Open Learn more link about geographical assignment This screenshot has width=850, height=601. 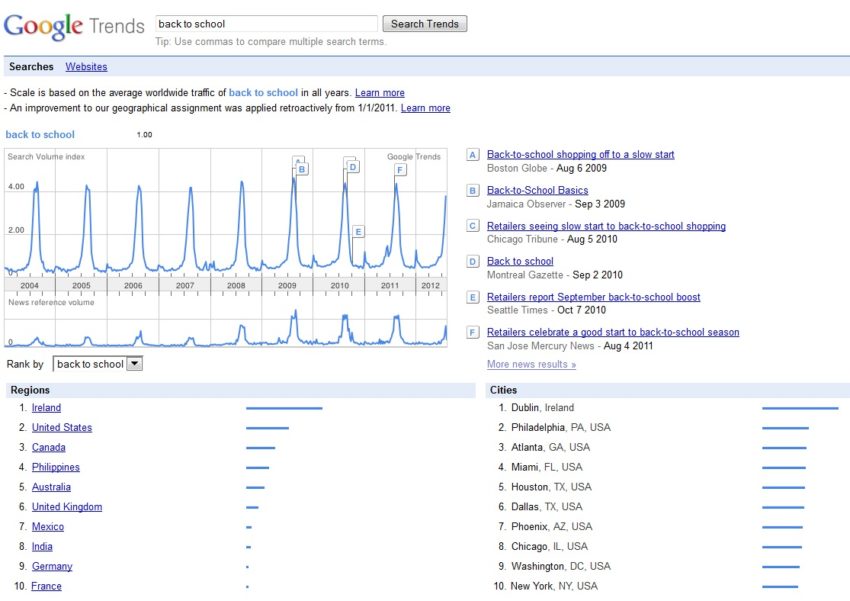tap(426, 108)
